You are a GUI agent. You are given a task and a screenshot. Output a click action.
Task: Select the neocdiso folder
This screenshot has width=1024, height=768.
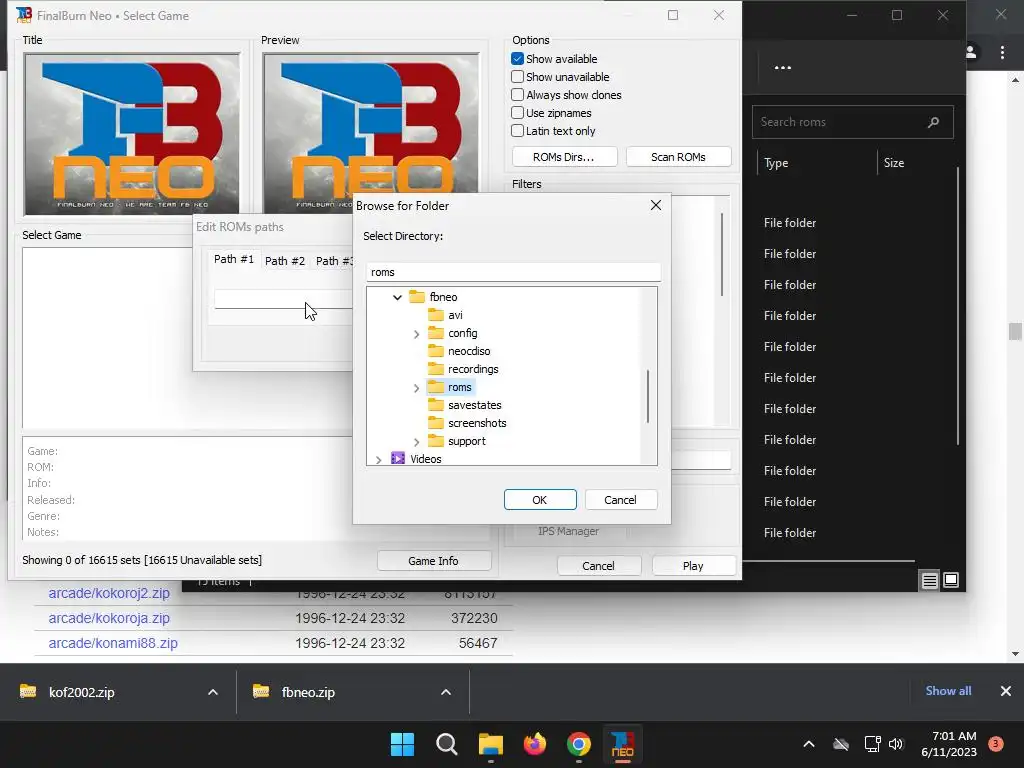[x=469, y=351]
